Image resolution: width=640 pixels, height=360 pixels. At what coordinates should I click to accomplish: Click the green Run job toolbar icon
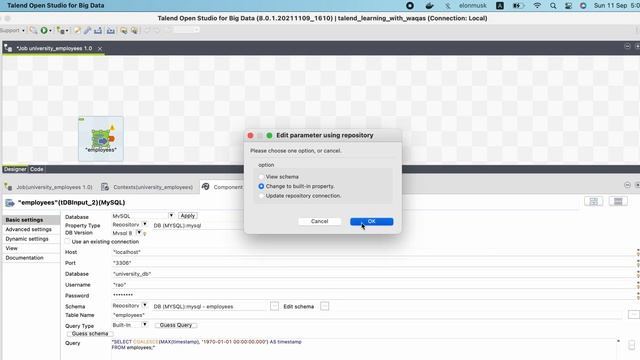point(44,30)
